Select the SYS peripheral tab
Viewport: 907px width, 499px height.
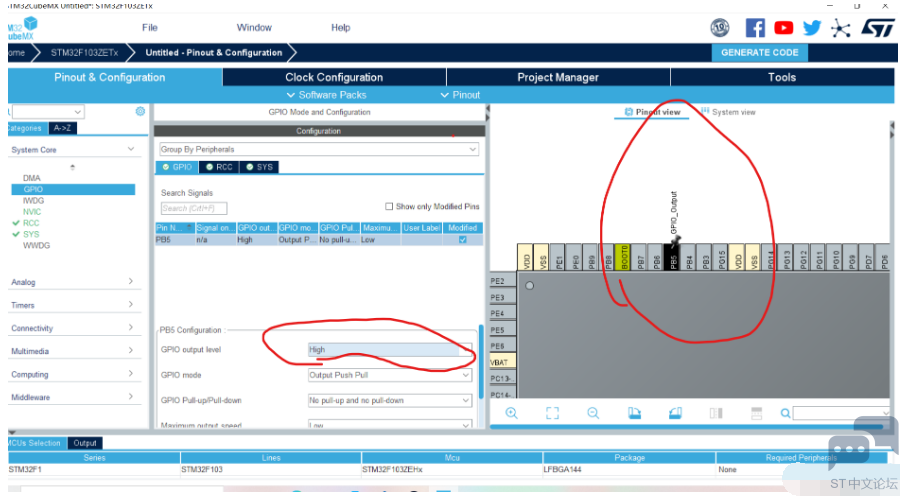tap(259, 167)
